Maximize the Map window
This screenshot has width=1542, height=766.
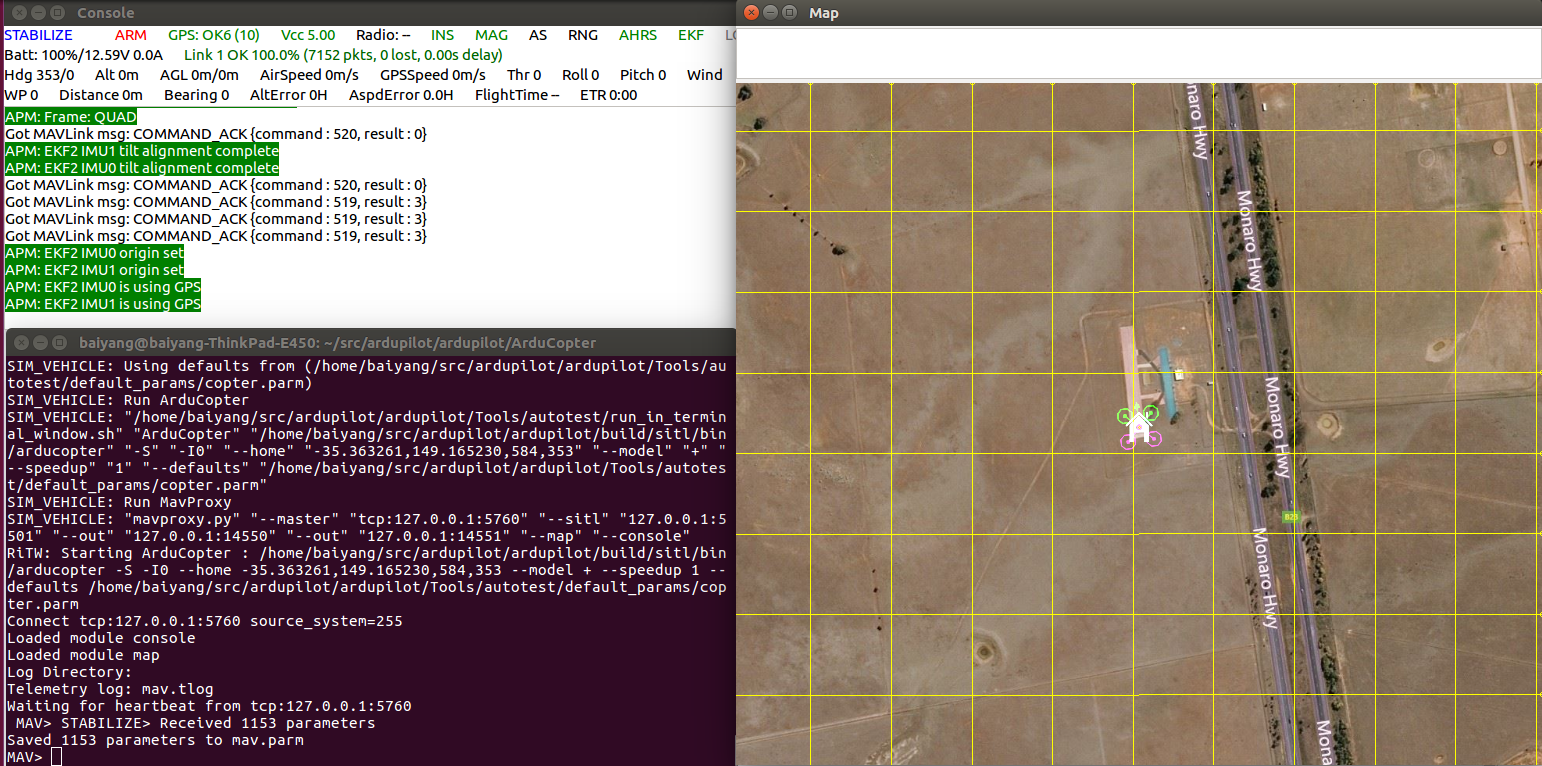791,13
